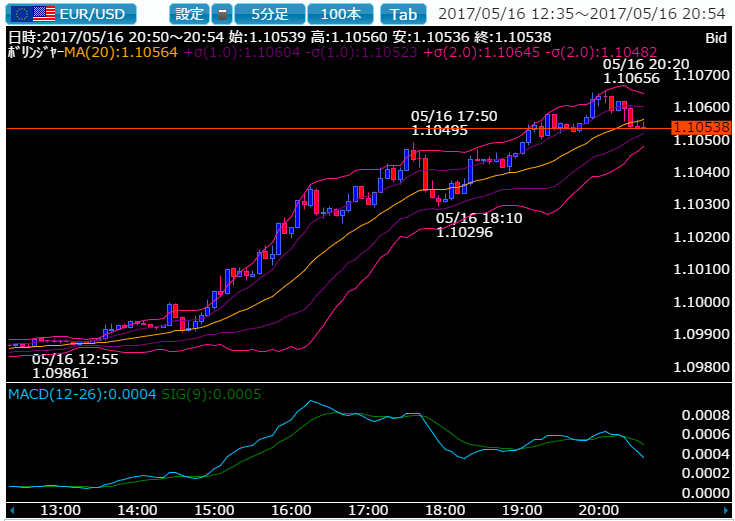Click the 1.10400 price axis label

[x=701, y=172]
